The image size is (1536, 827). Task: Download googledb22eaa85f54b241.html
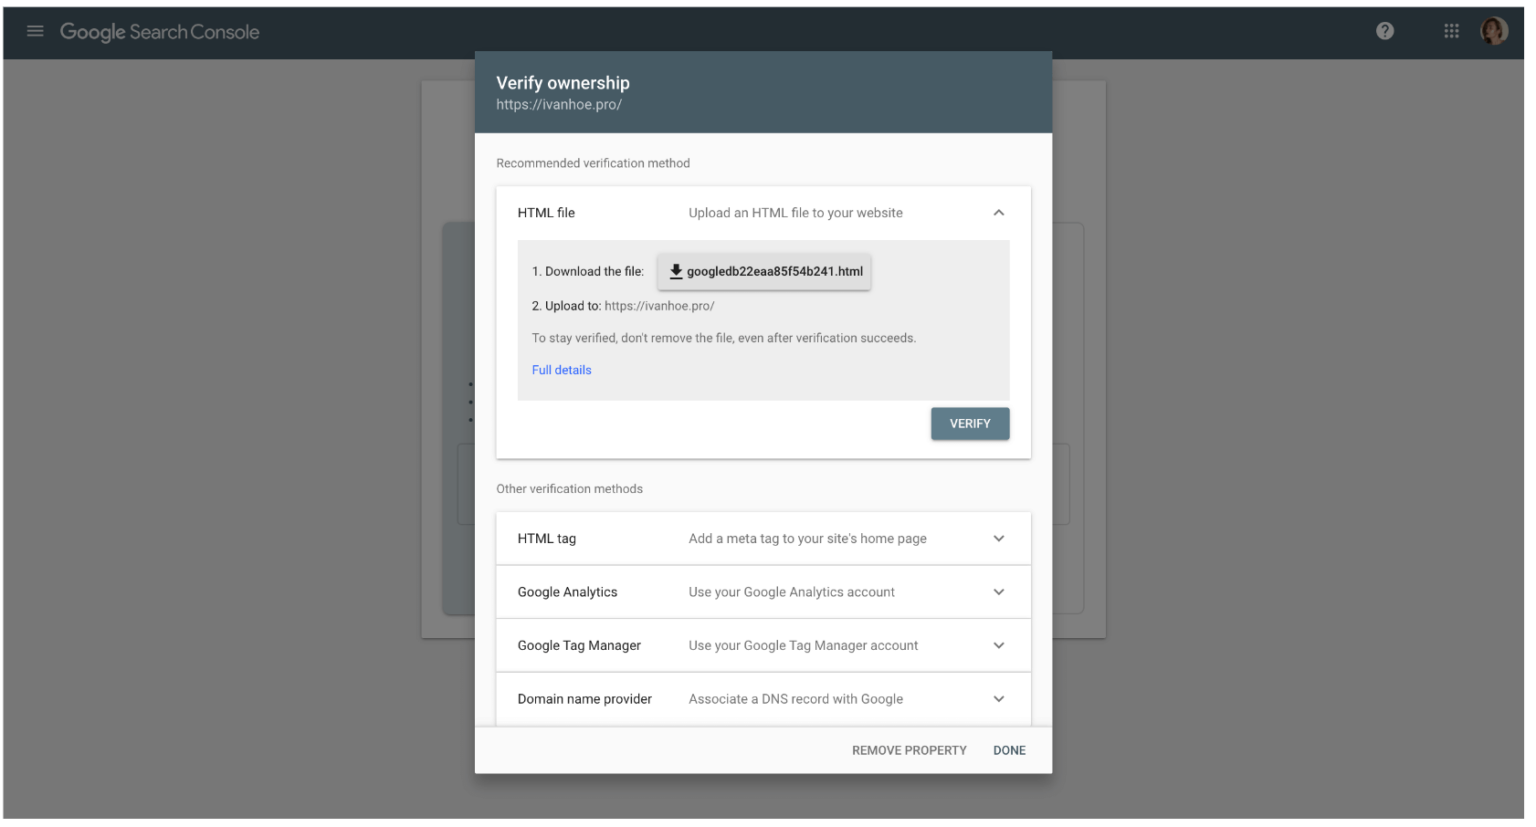coord(764,270)
